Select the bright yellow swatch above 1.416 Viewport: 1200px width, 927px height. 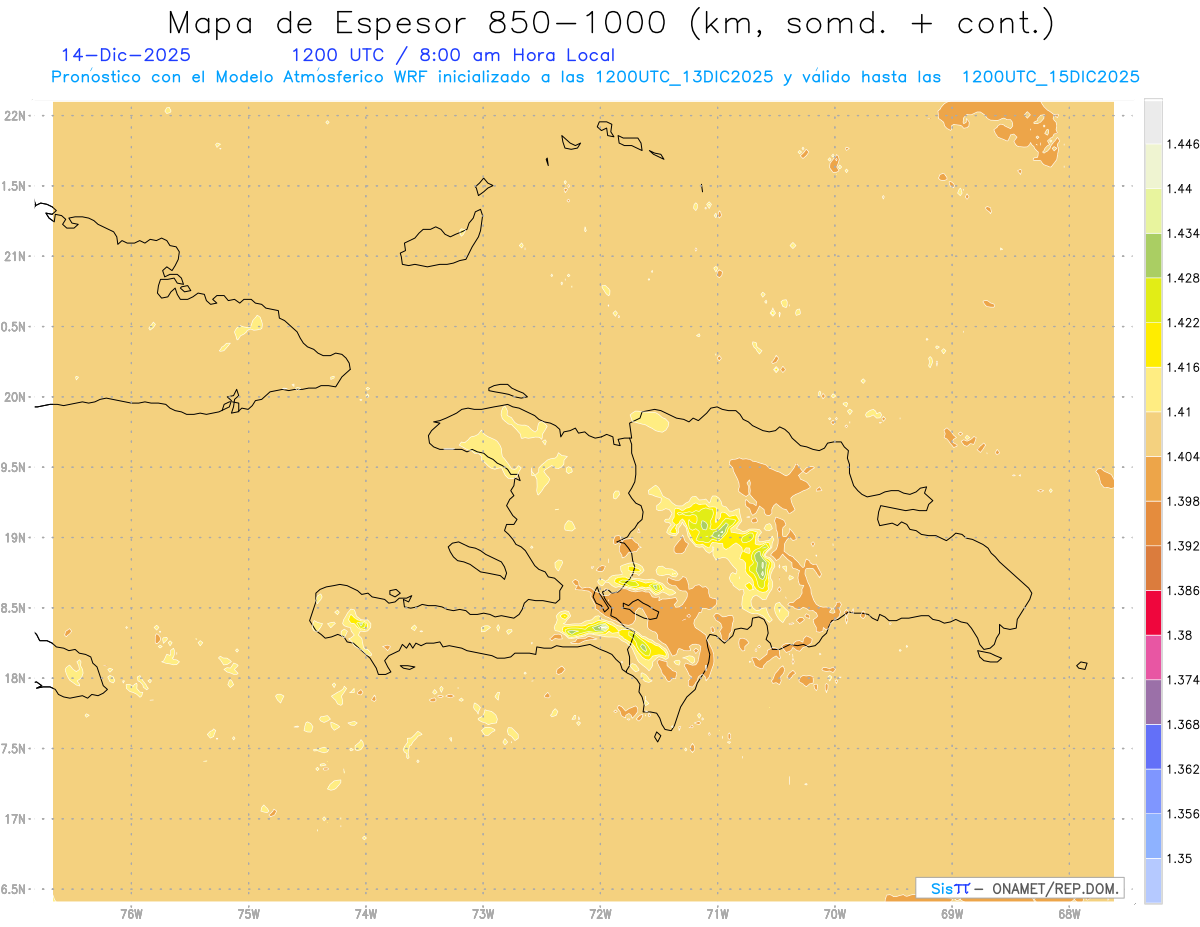click(1153, 344)
